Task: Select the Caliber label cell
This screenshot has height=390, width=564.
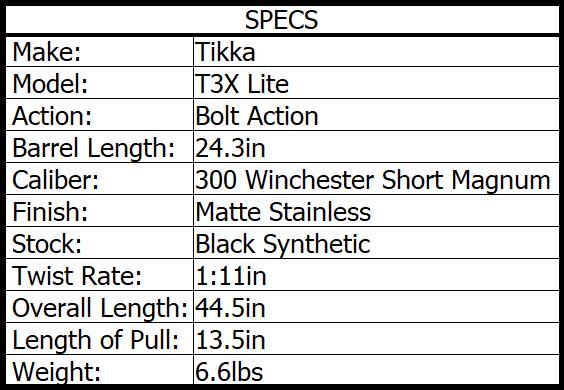Action: (x=100, y=179)
